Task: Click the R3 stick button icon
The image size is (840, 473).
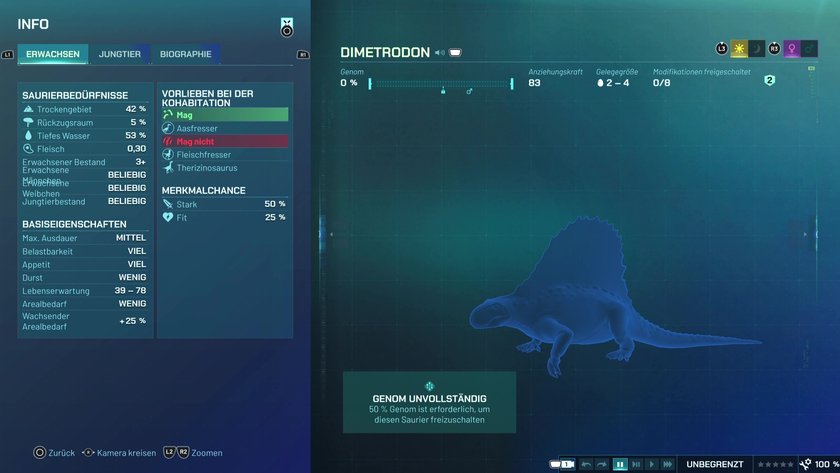Action: coord(774,49)
